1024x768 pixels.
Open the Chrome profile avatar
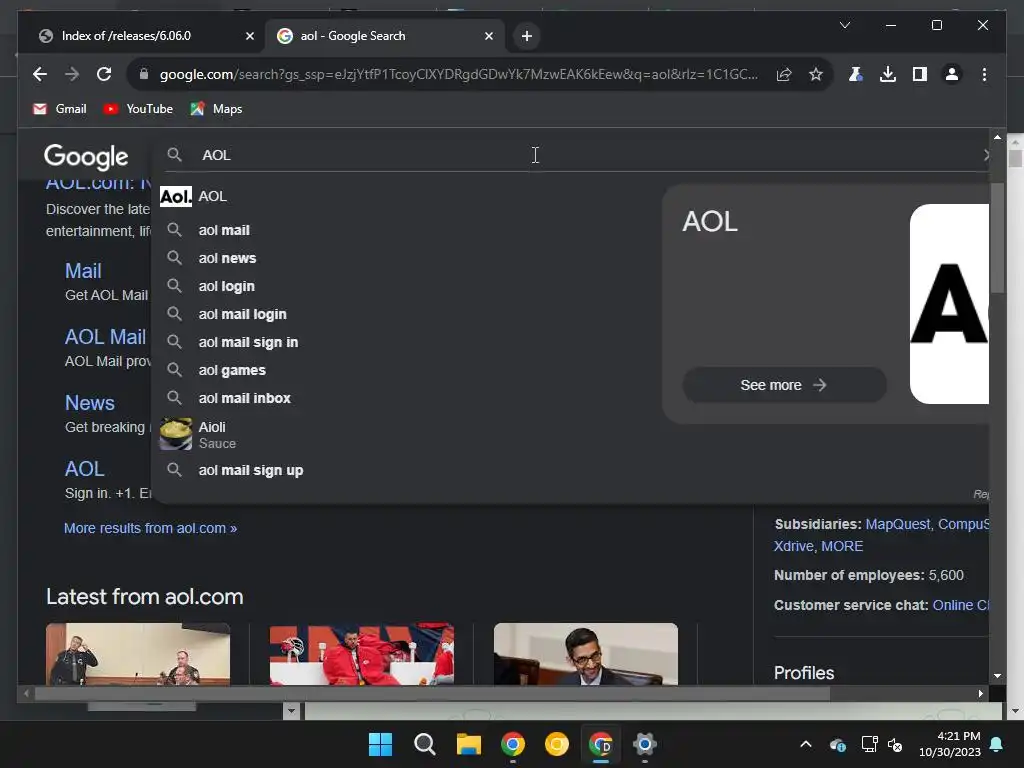click(952, 74)
